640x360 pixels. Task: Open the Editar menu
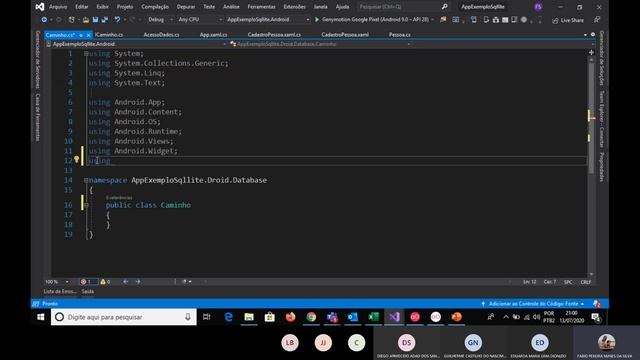tap(82, 7)
